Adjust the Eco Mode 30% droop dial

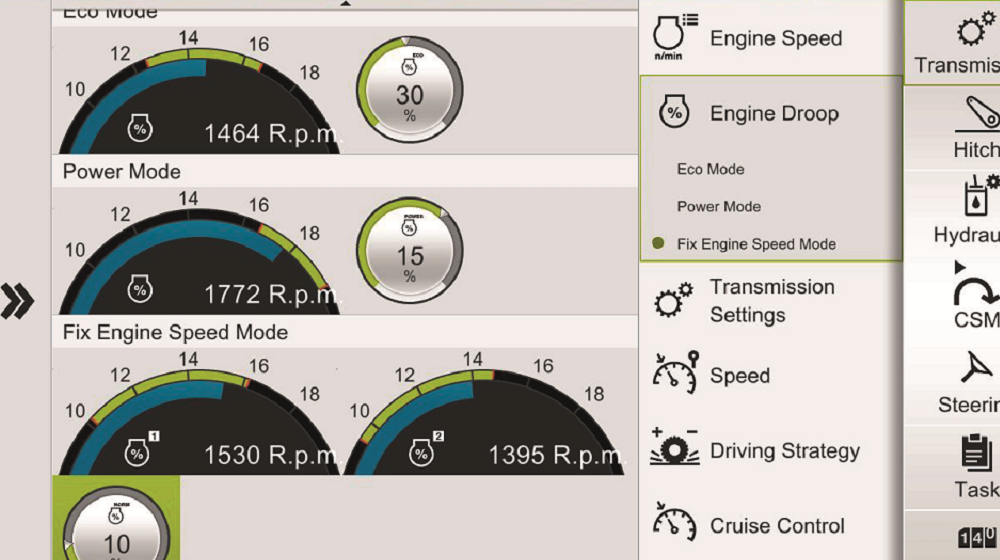tap(408, 95)
